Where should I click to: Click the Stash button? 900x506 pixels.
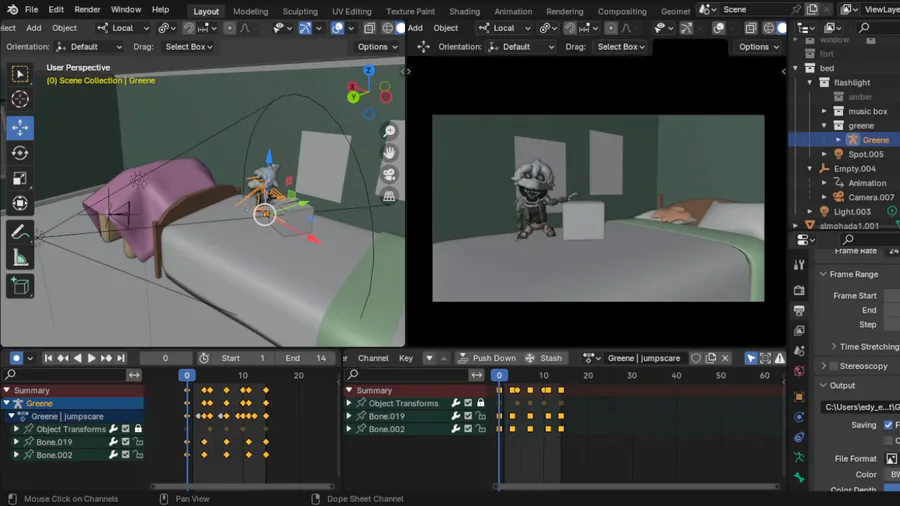point(544,358)
